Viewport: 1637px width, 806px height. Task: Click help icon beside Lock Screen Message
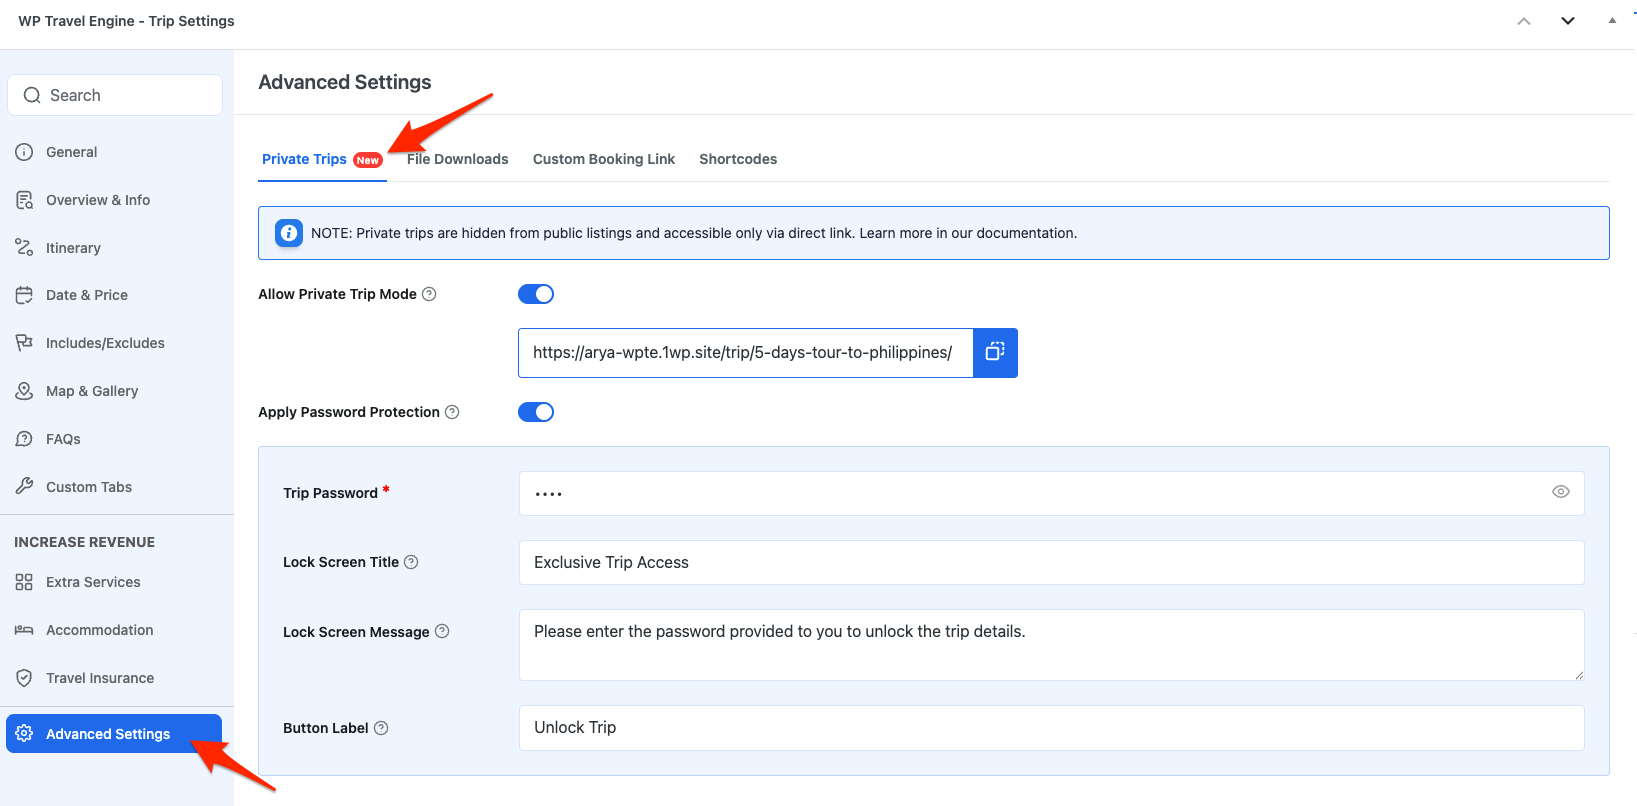442,631
